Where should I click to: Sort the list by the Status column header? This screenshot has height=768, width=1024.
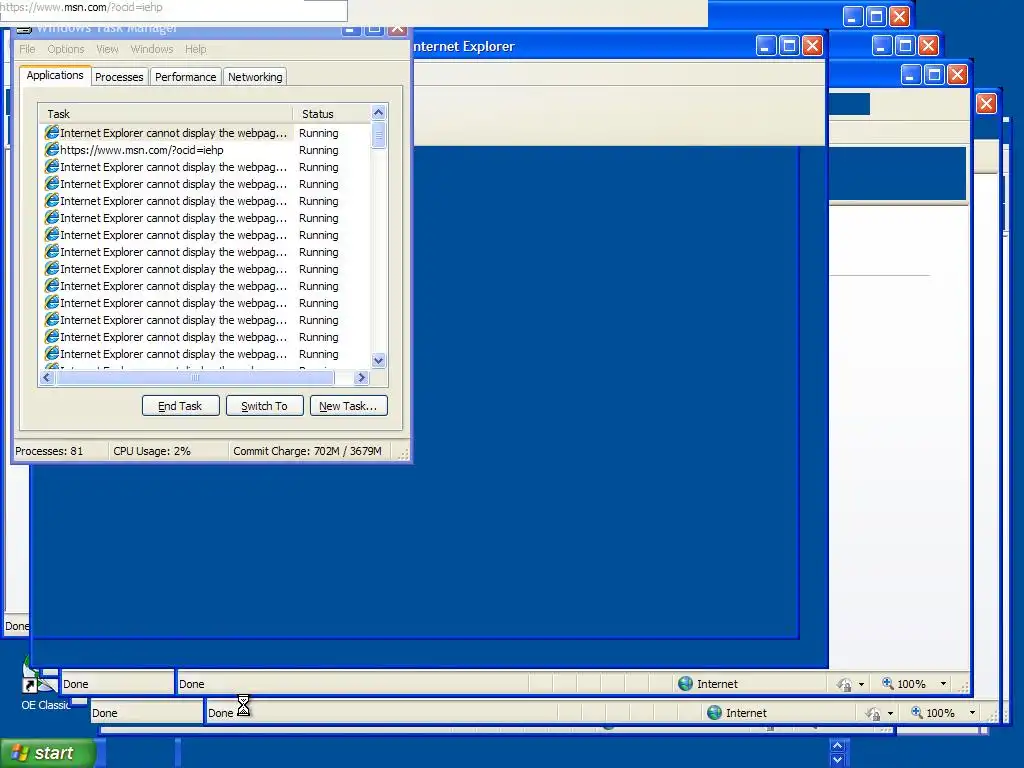pos(331,114)
